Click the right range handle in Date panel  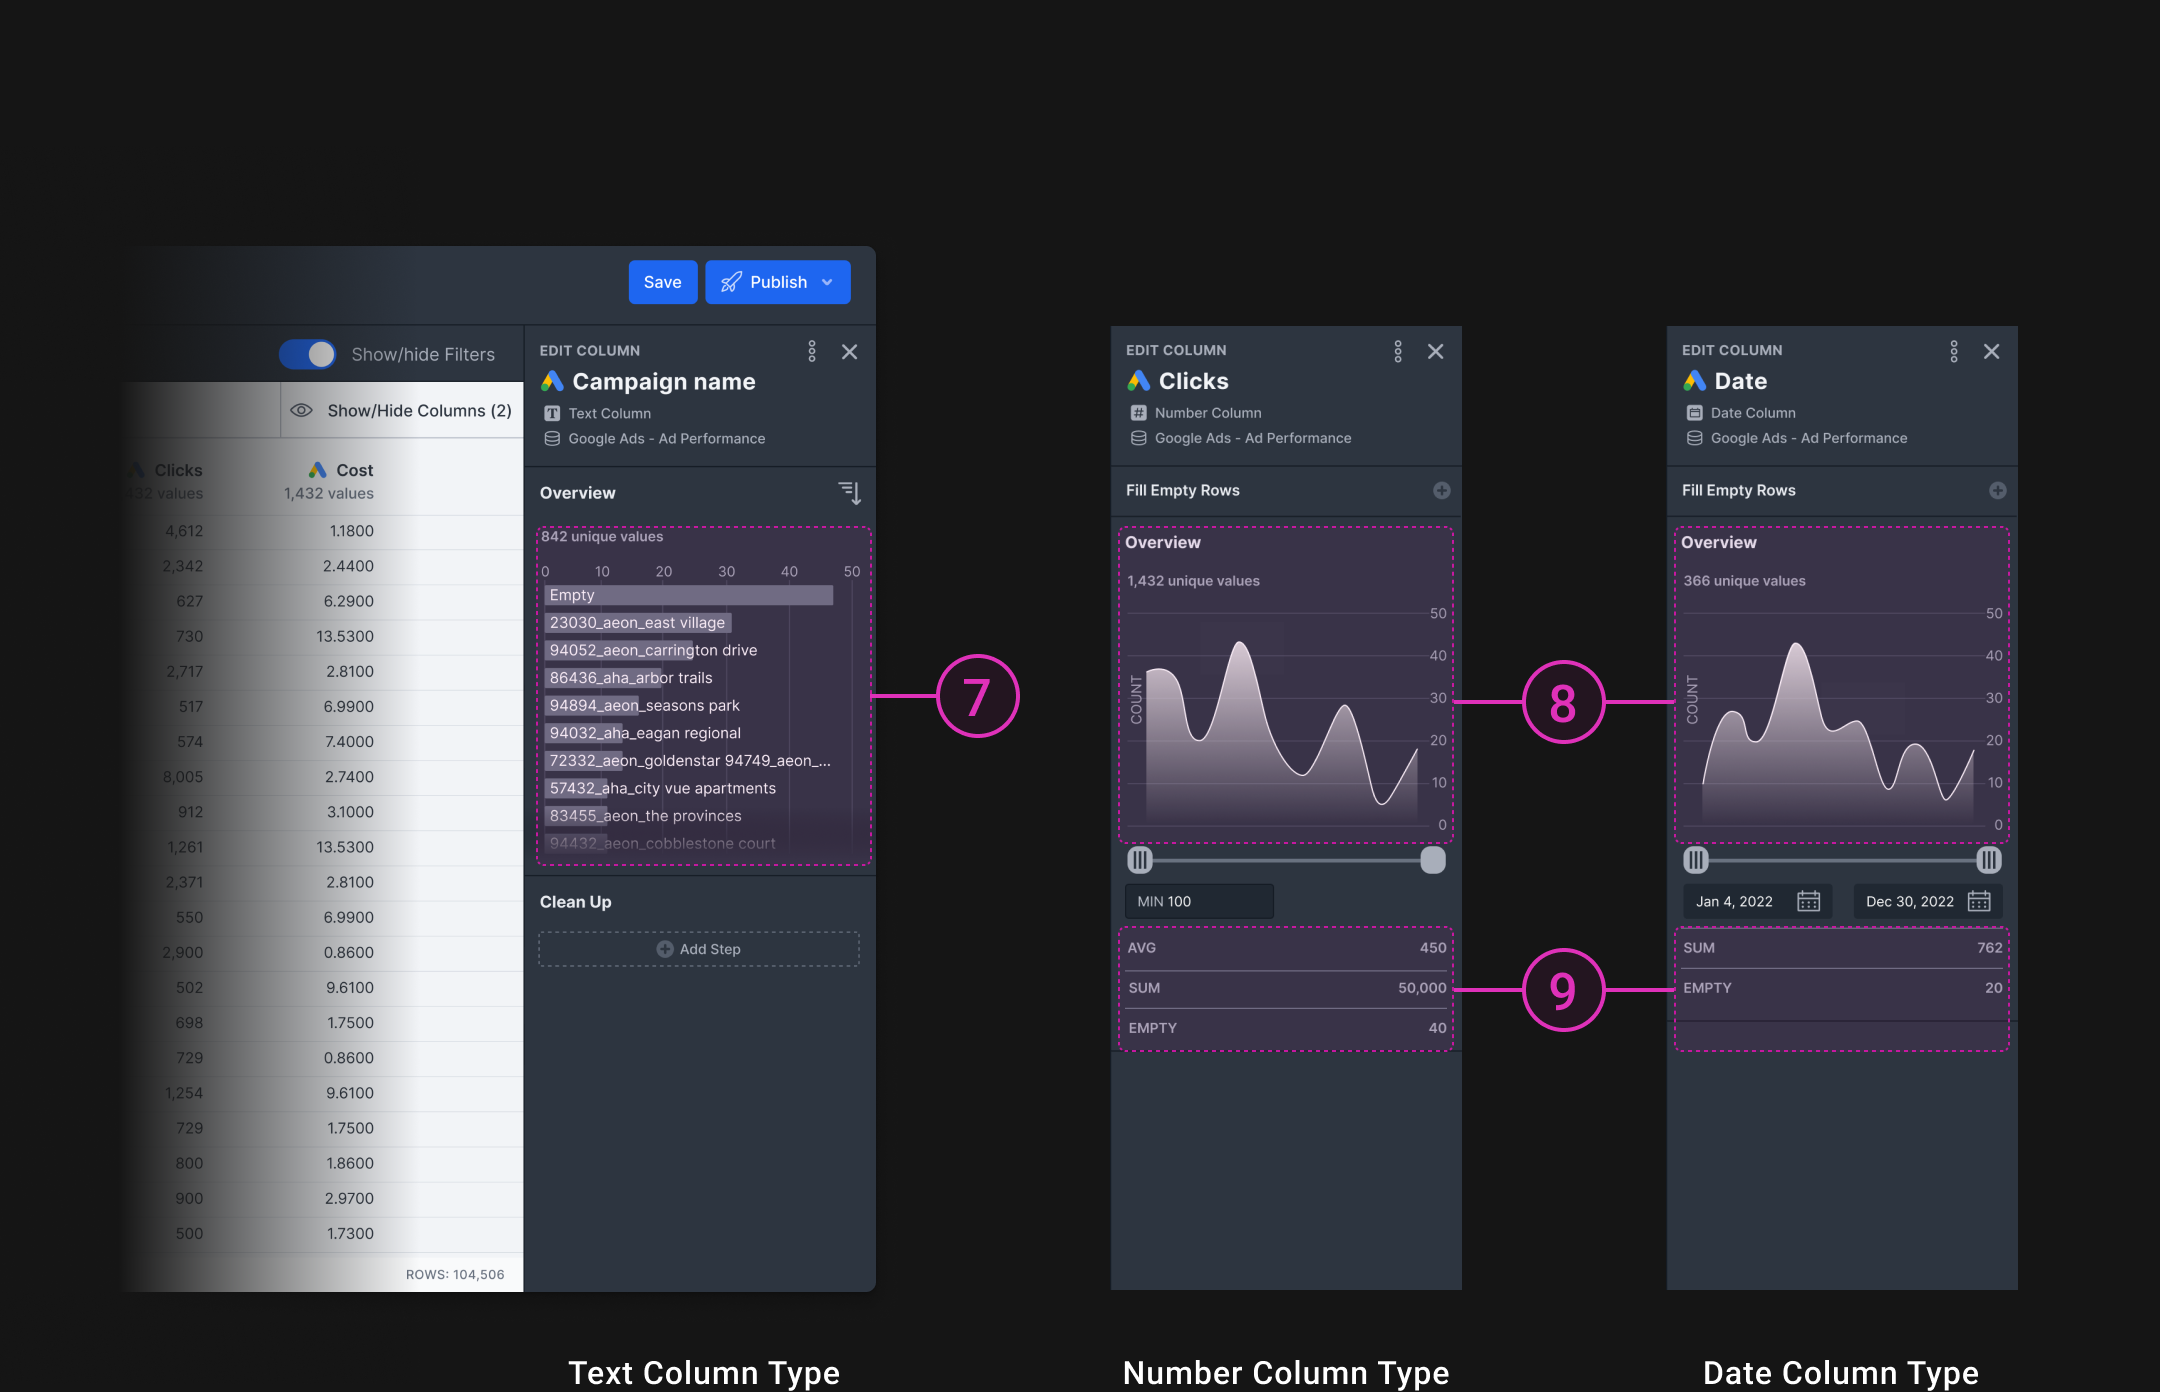pos(1989,860)
